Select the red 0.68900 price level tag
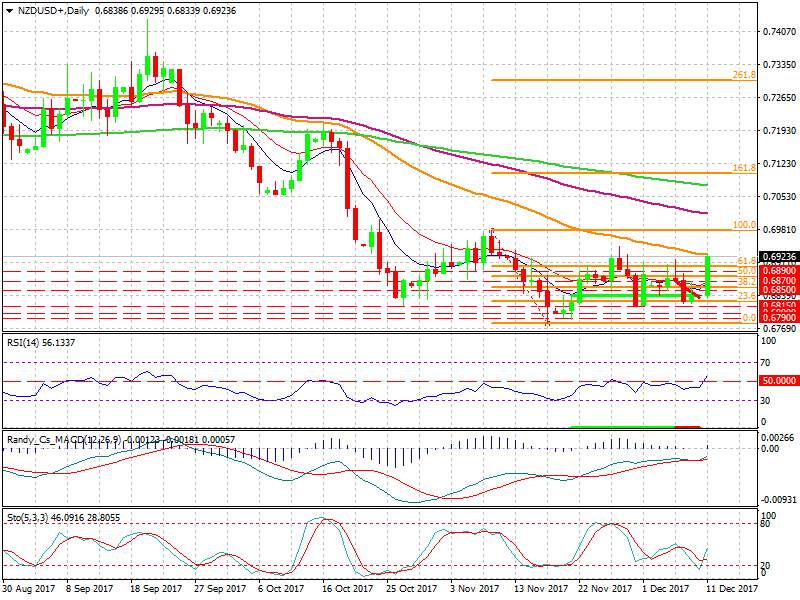The image size is (800, 600). point(778,271)
